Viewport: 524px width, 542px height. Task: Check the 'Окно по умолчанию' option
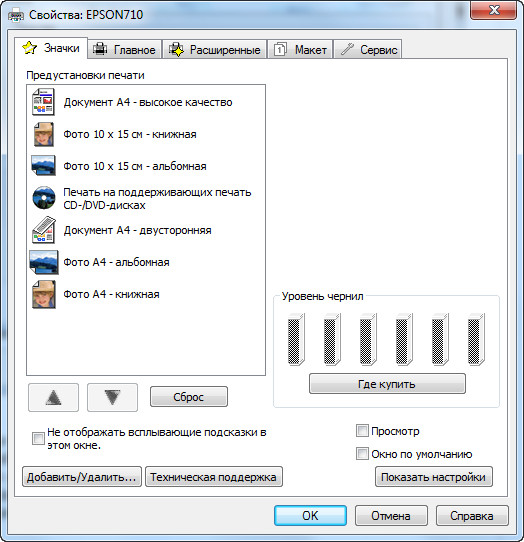click(362, 454)
